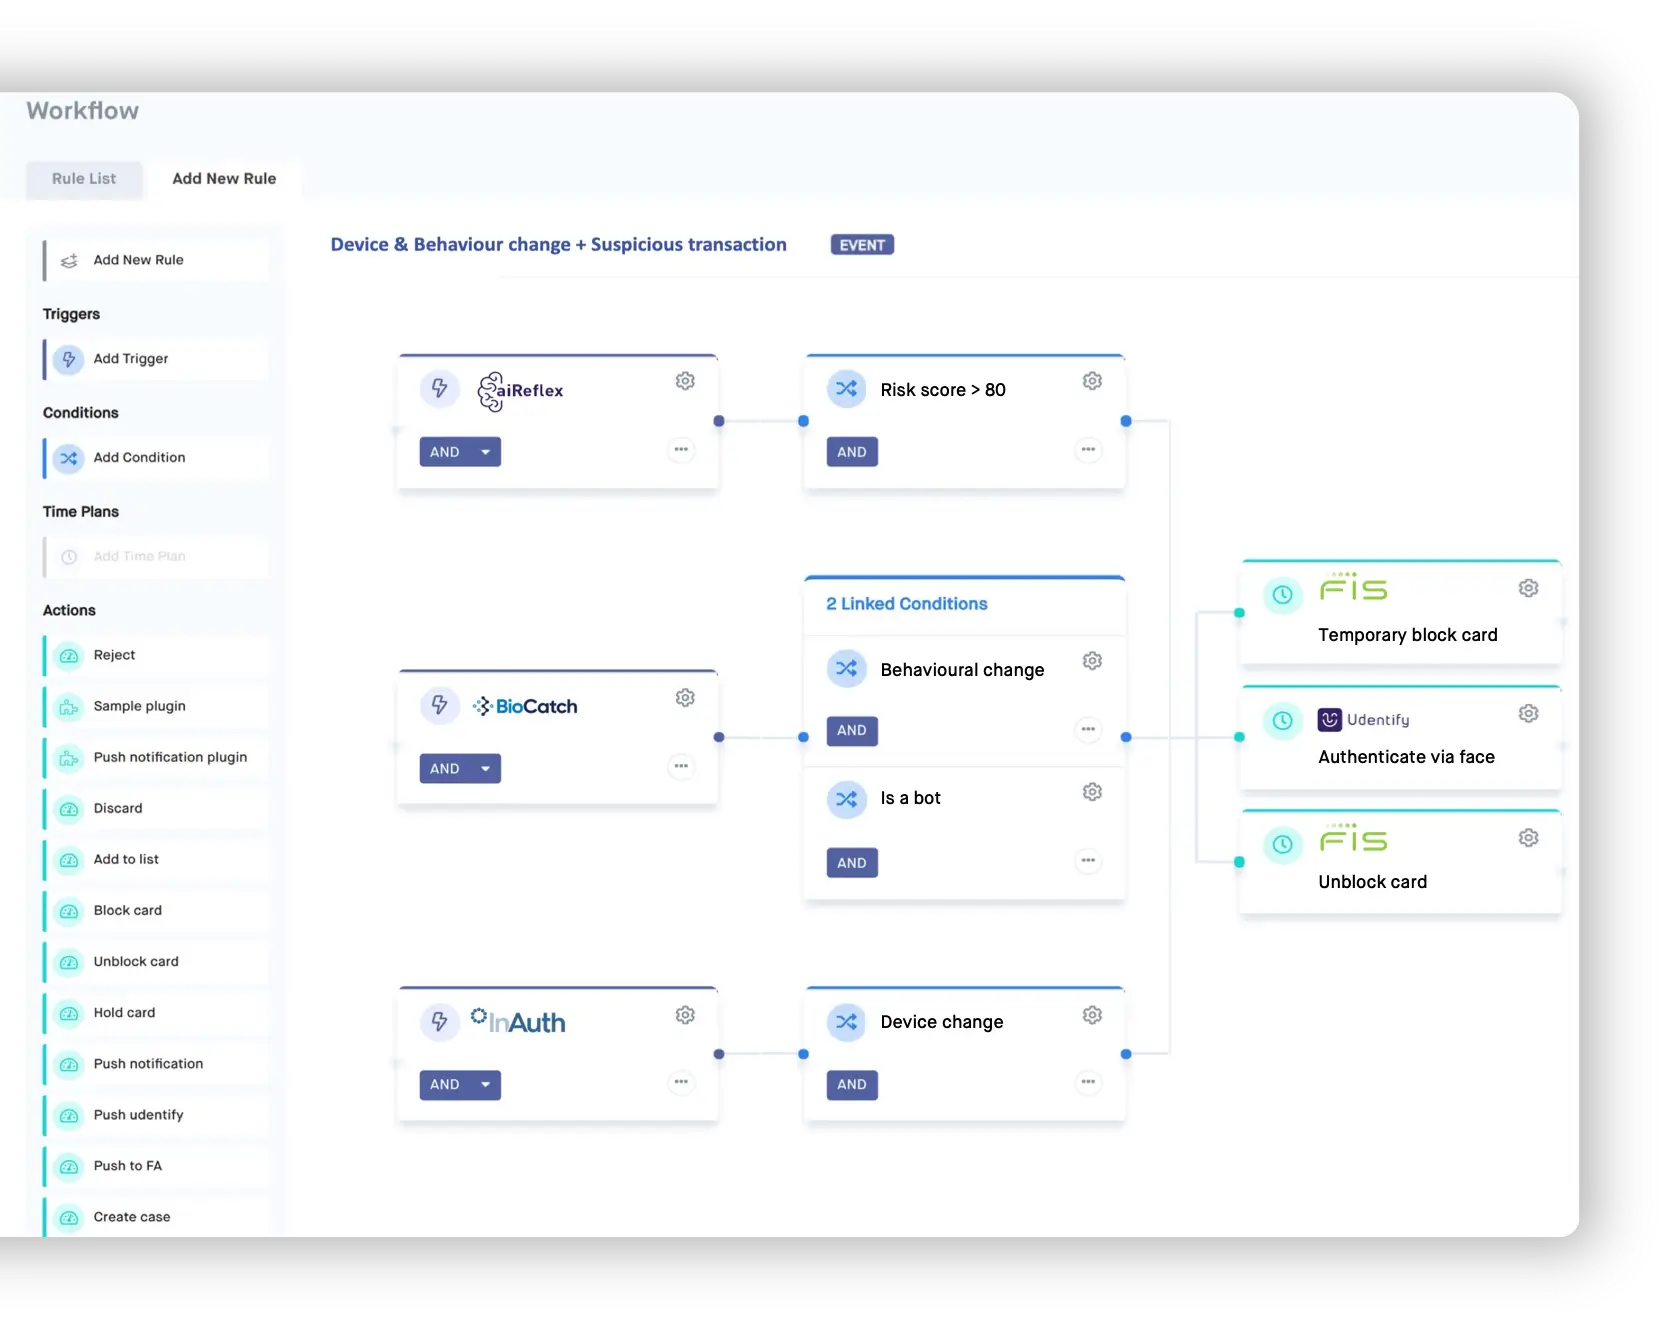Open settings on the aiReflex trigger card
The height and width of the screenshot is (1340, 1677).
tap(685, 381)
